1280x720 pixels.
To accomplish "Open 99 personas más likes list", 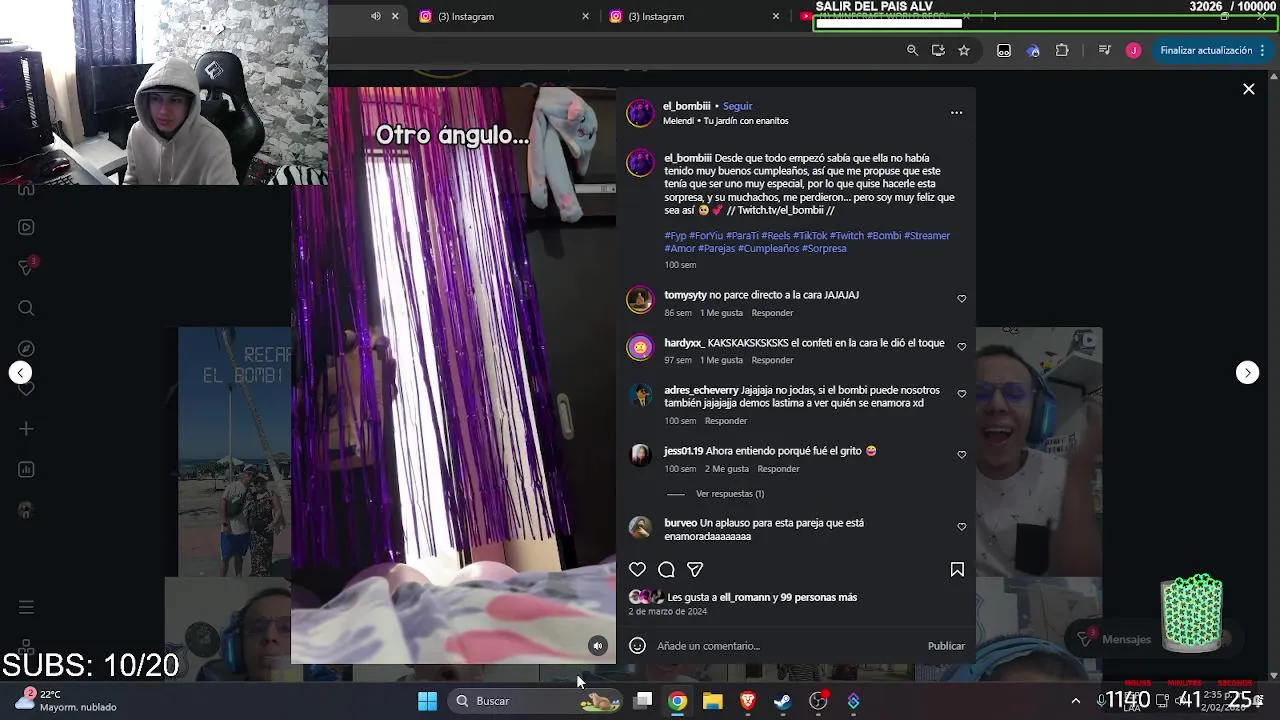I will pos(819,597).
